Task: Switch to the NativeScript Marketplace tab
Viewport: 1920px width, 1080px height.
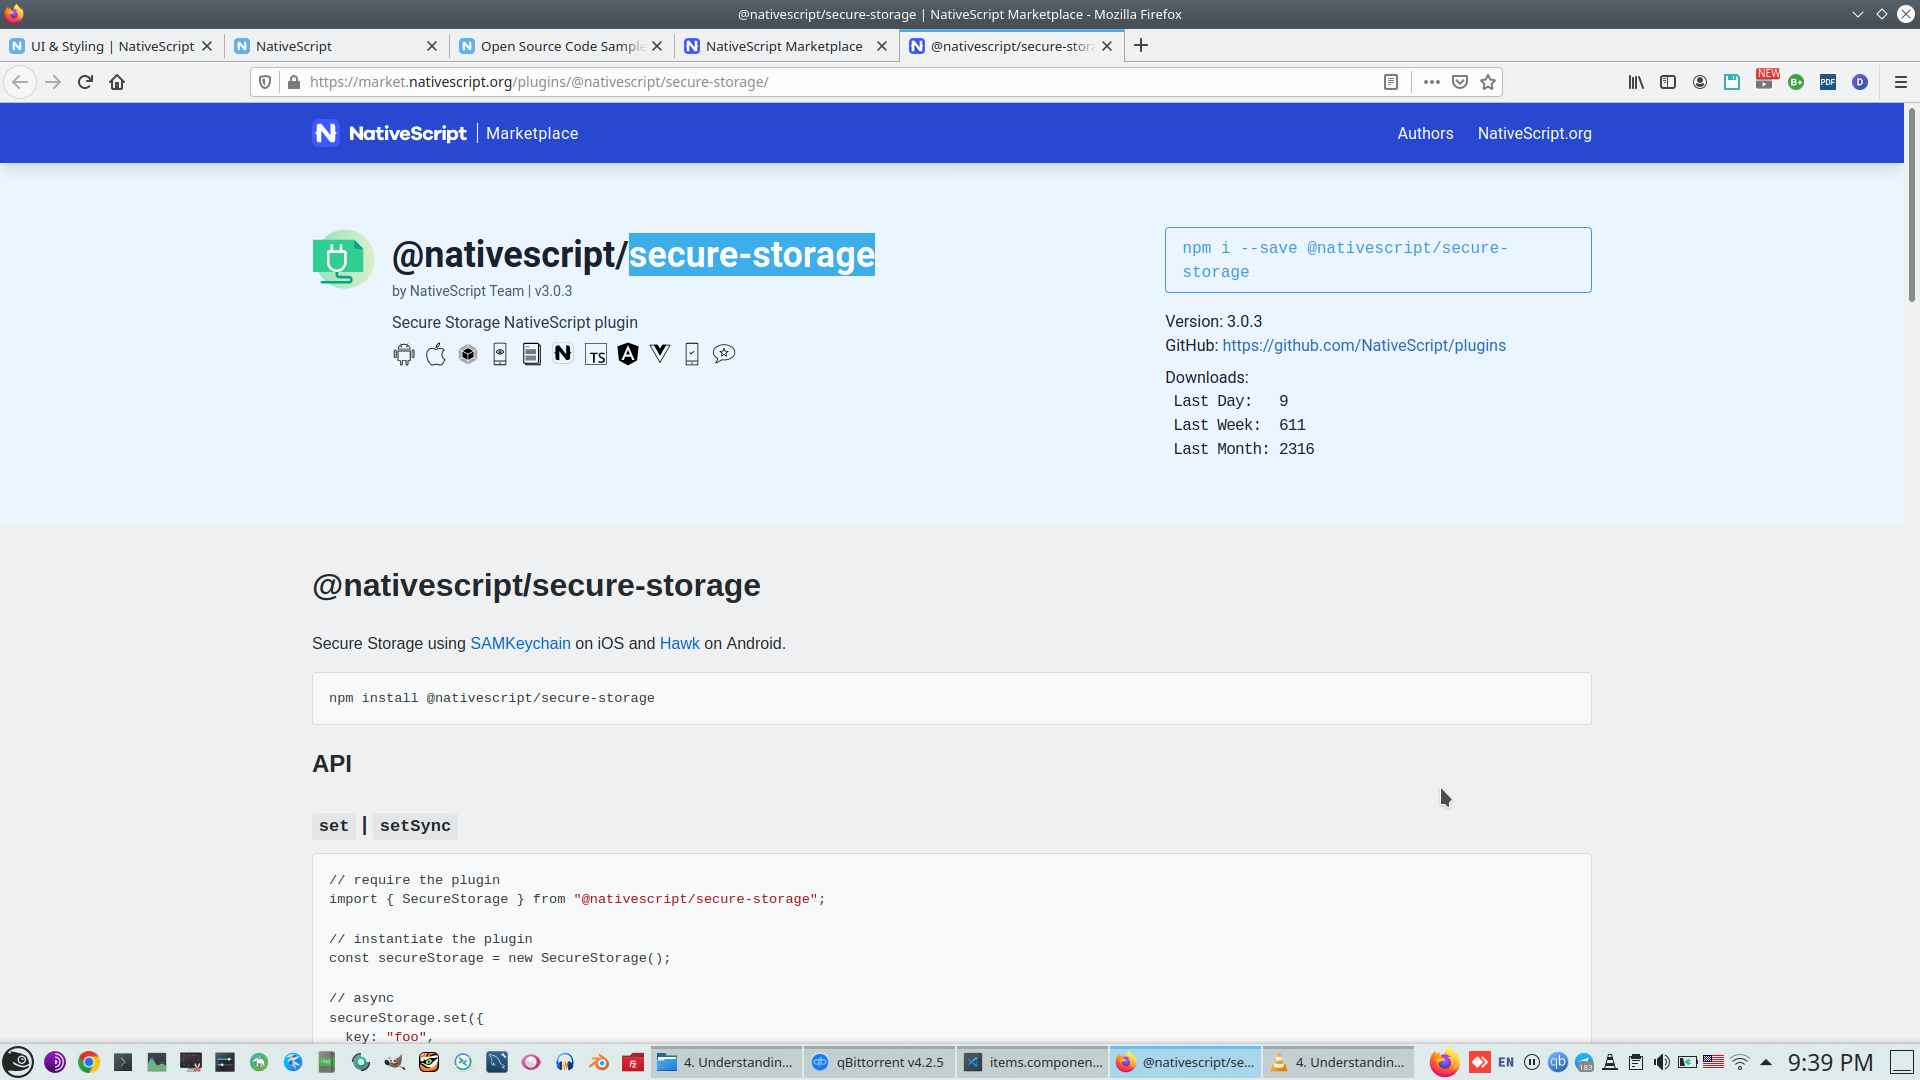Action: (784, 46)
